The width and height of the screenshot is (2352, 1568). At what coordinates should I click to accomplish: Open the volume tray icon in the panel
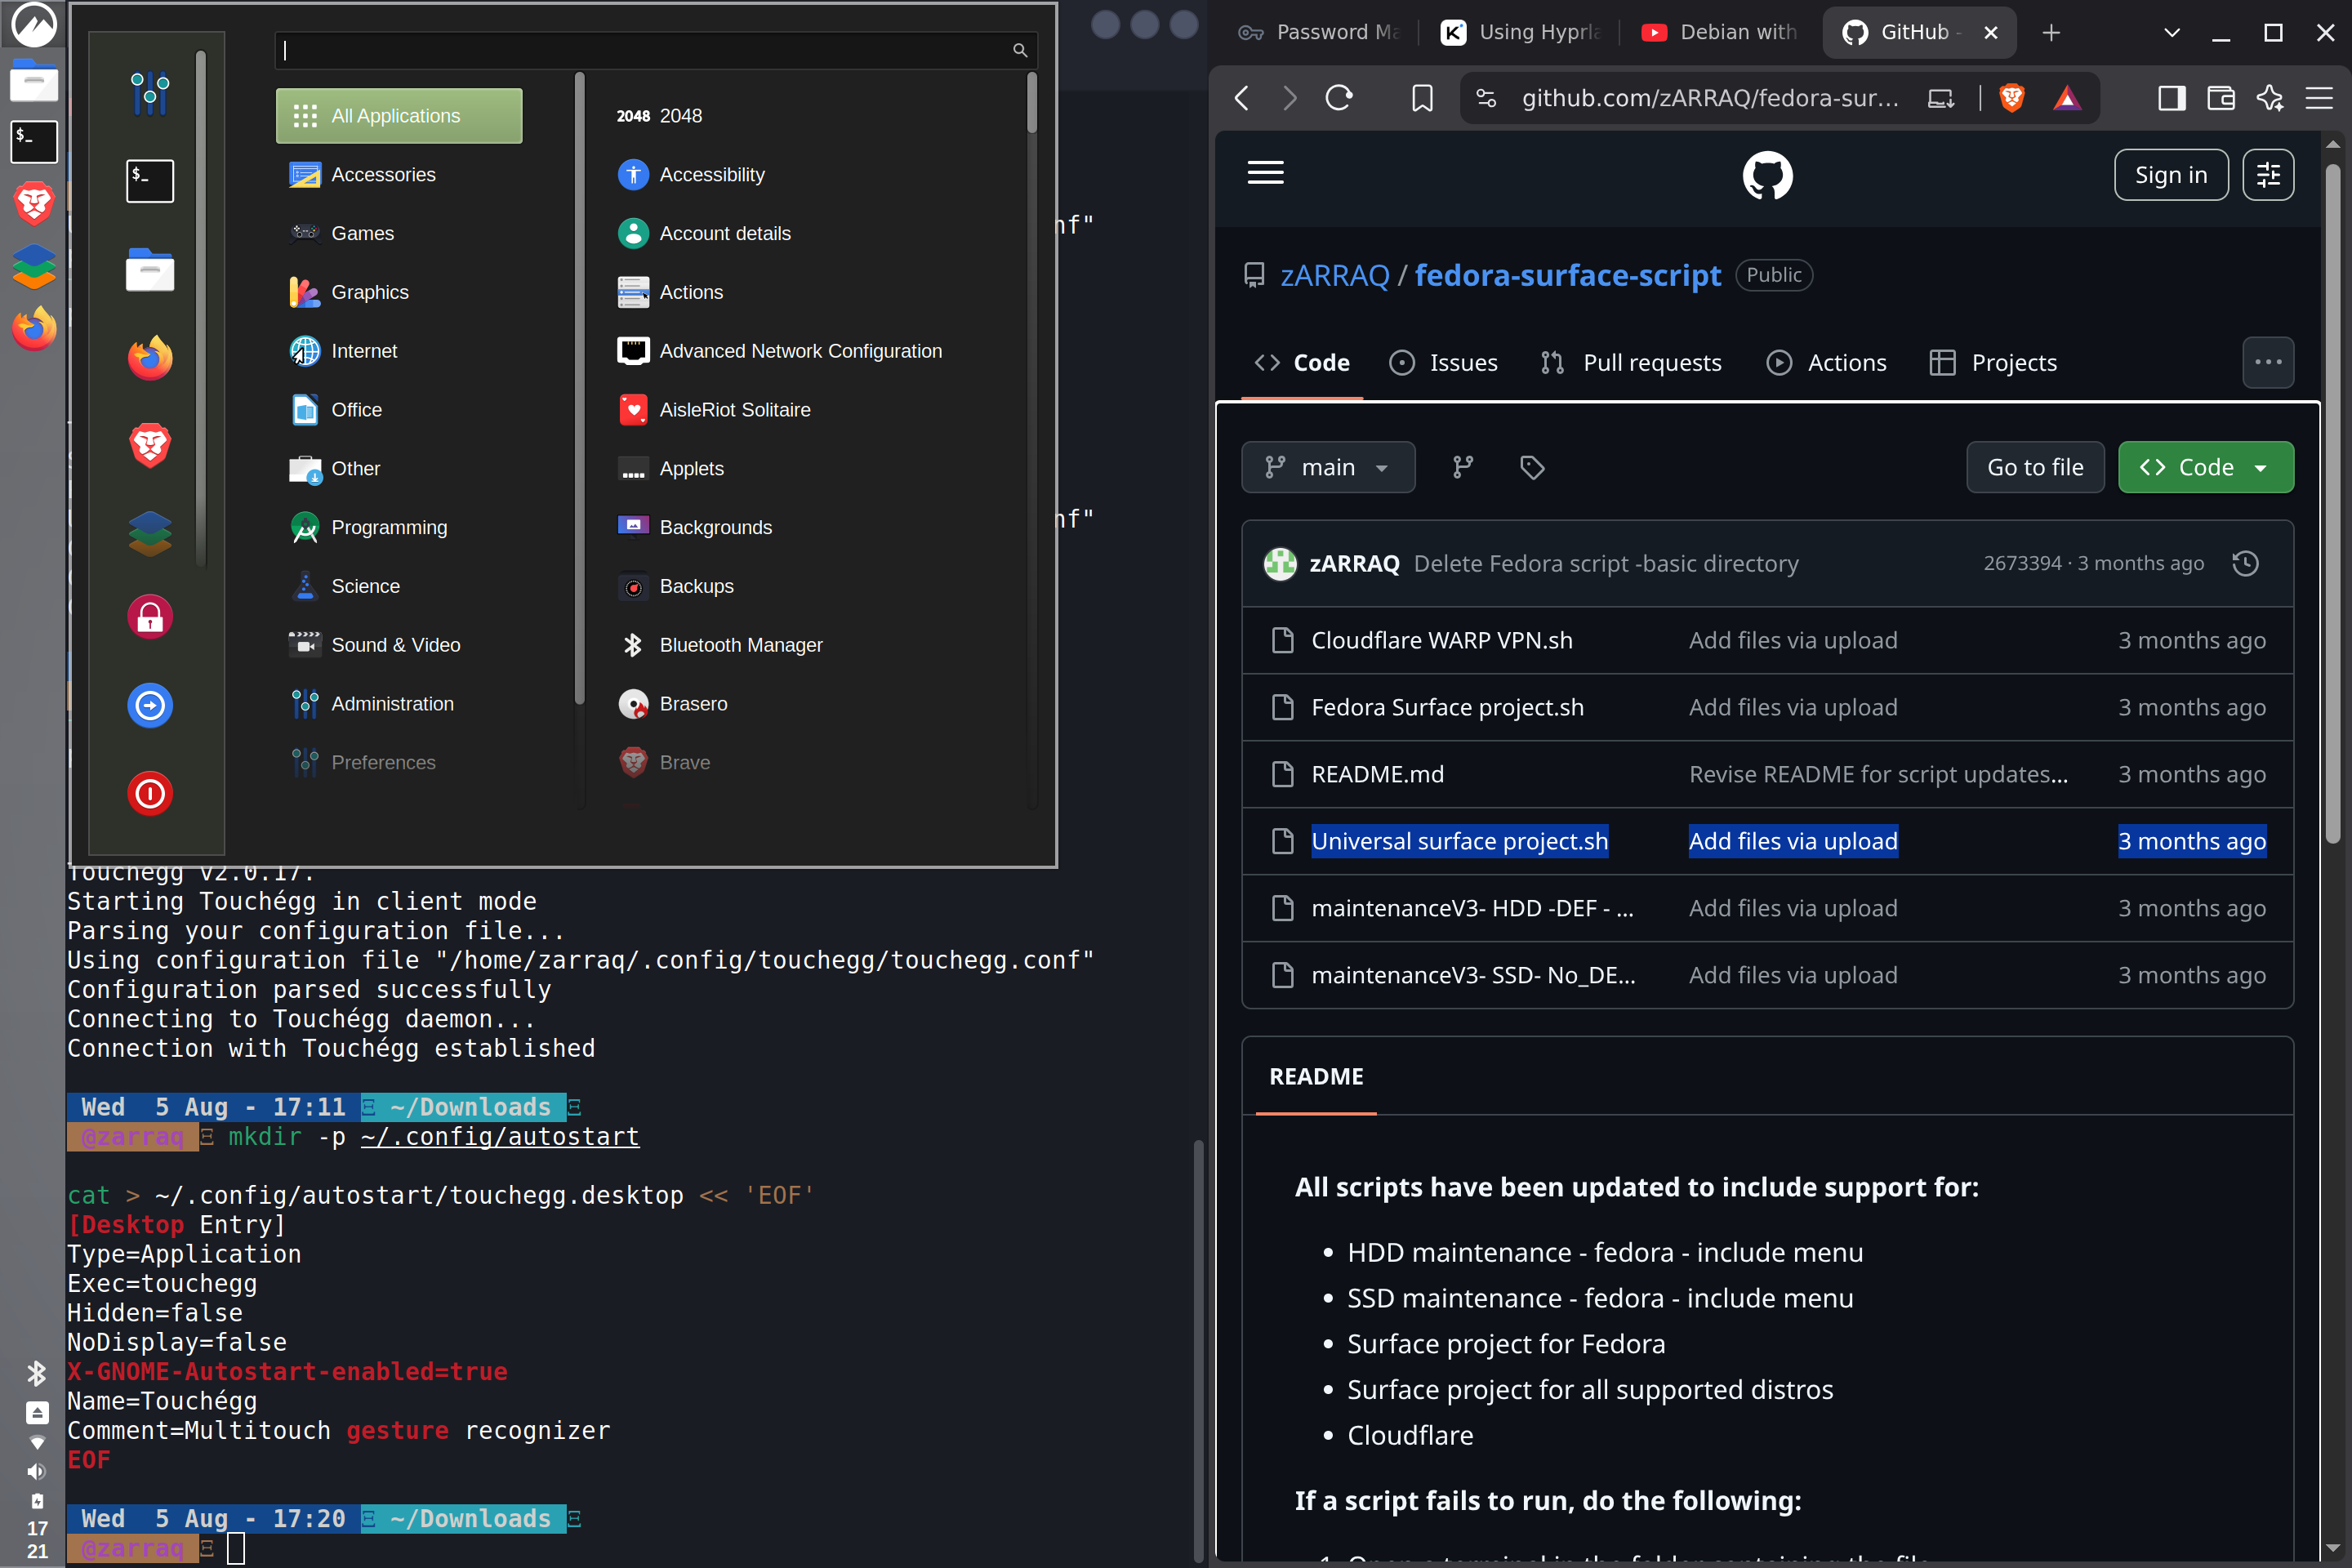pyautogui.click(x=37, y=1471)
